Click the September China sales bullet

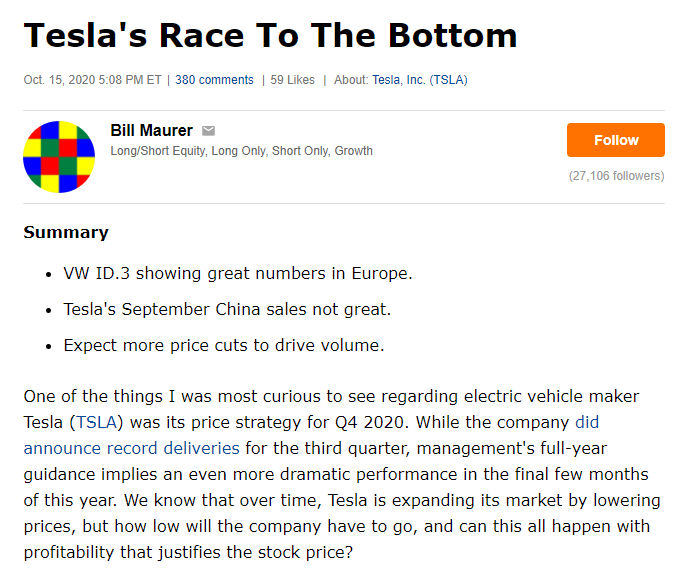pos(227,309)
